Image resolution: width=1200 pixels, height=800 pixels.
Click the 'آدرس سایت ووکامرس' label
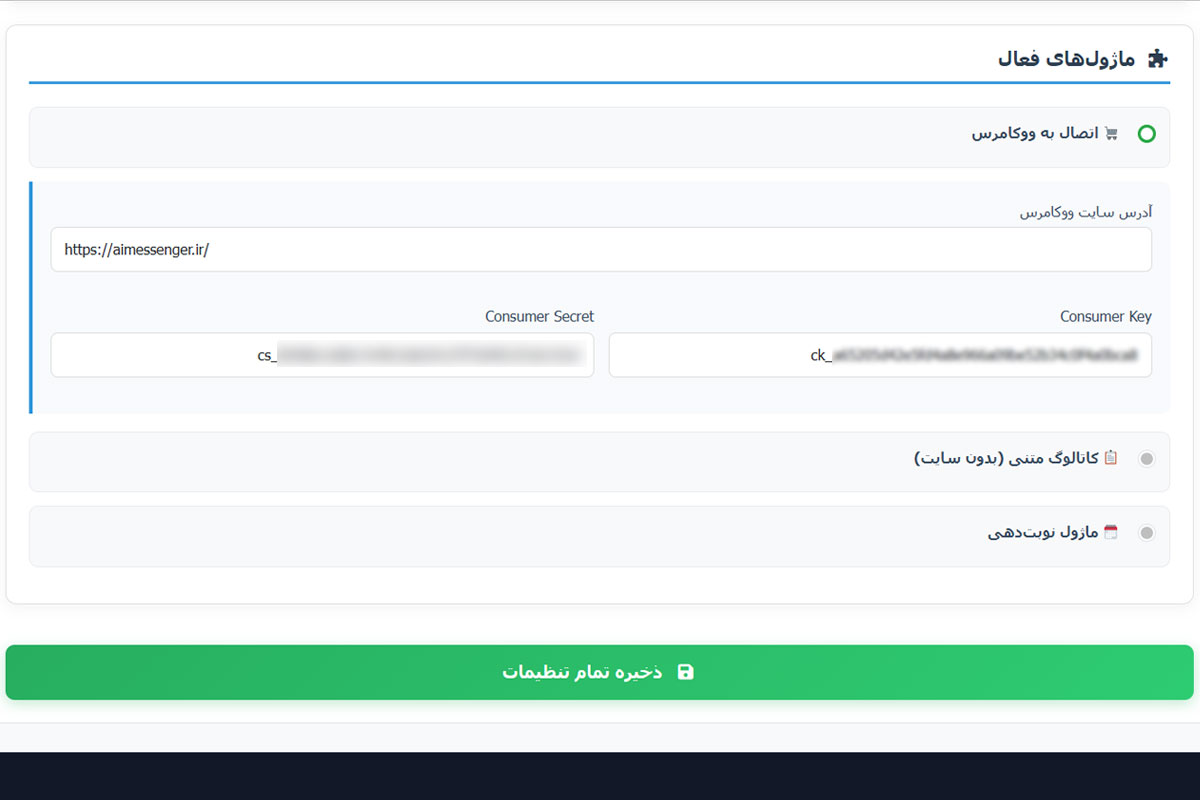(x=1085, y=212)
